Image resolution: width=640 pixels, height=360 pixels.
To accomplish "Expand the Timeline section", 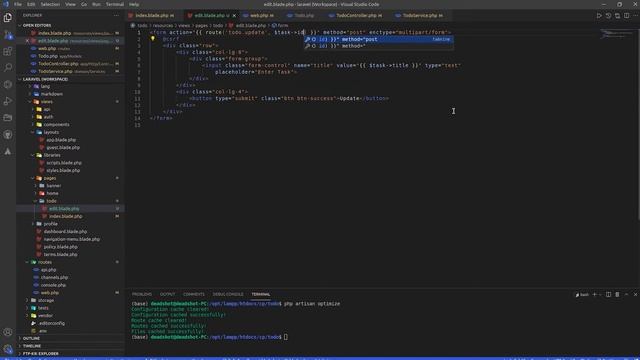I will (32, 346).
